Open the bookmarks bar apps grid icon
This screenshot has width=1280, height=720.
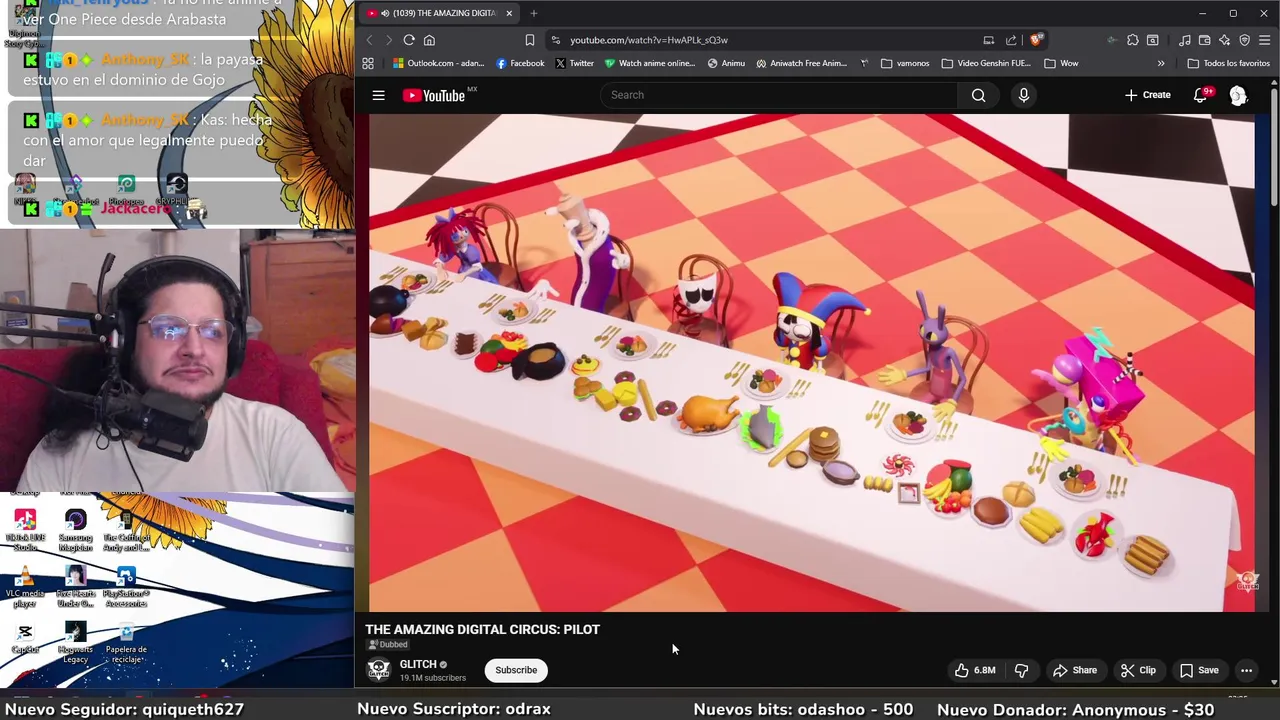tap(368, 63)
